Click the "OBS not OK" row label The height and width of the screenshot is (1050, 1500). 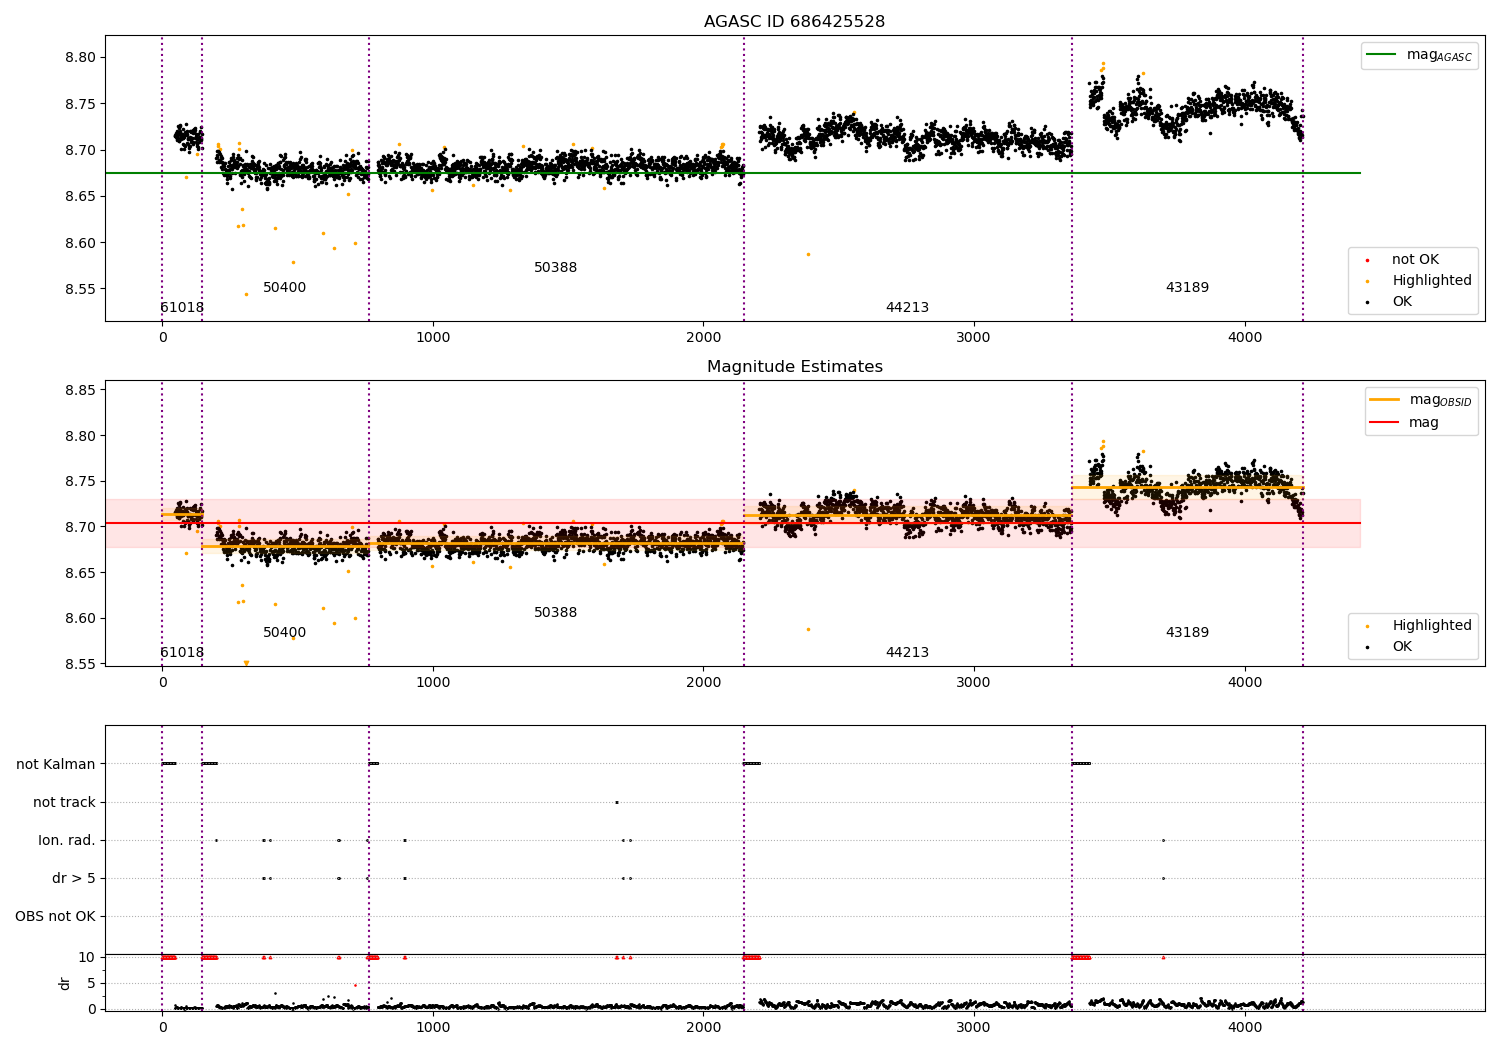[56, 917]
